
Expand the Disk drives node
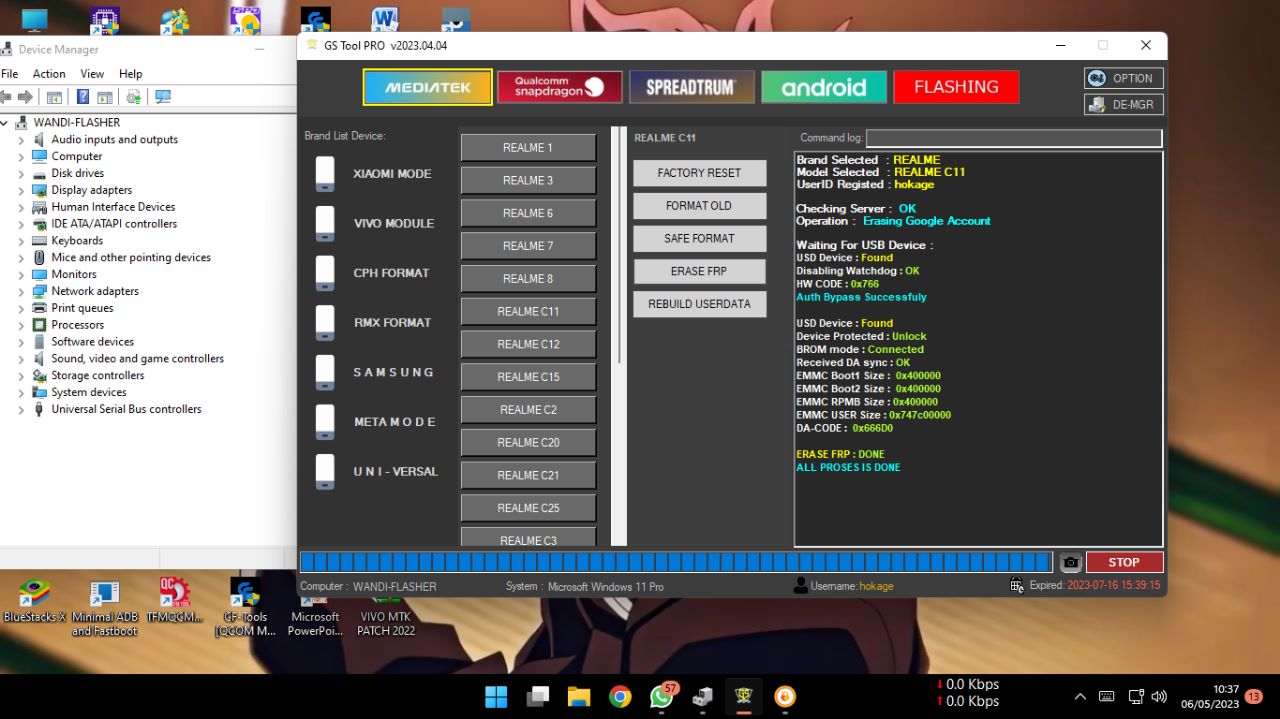tap(21, 173)
